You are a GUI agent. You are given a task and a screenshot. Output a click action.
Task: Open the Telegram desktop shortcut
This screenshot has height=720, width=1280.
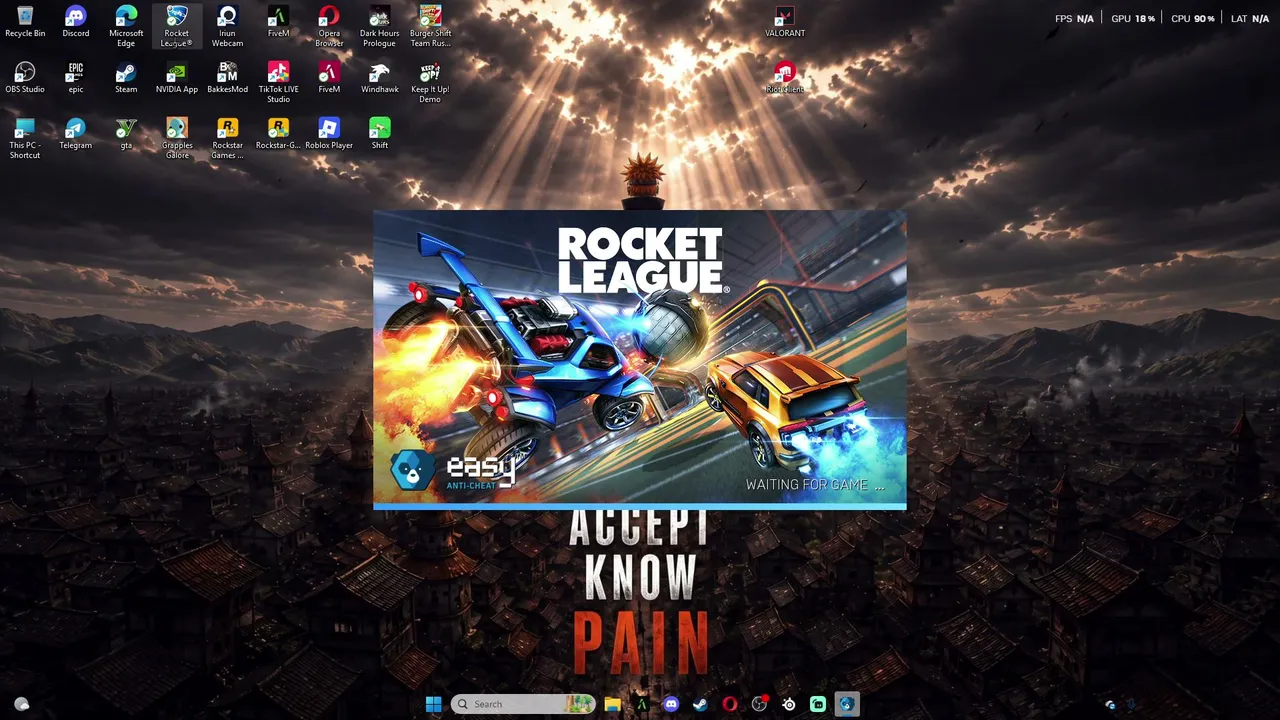(75, 134)
